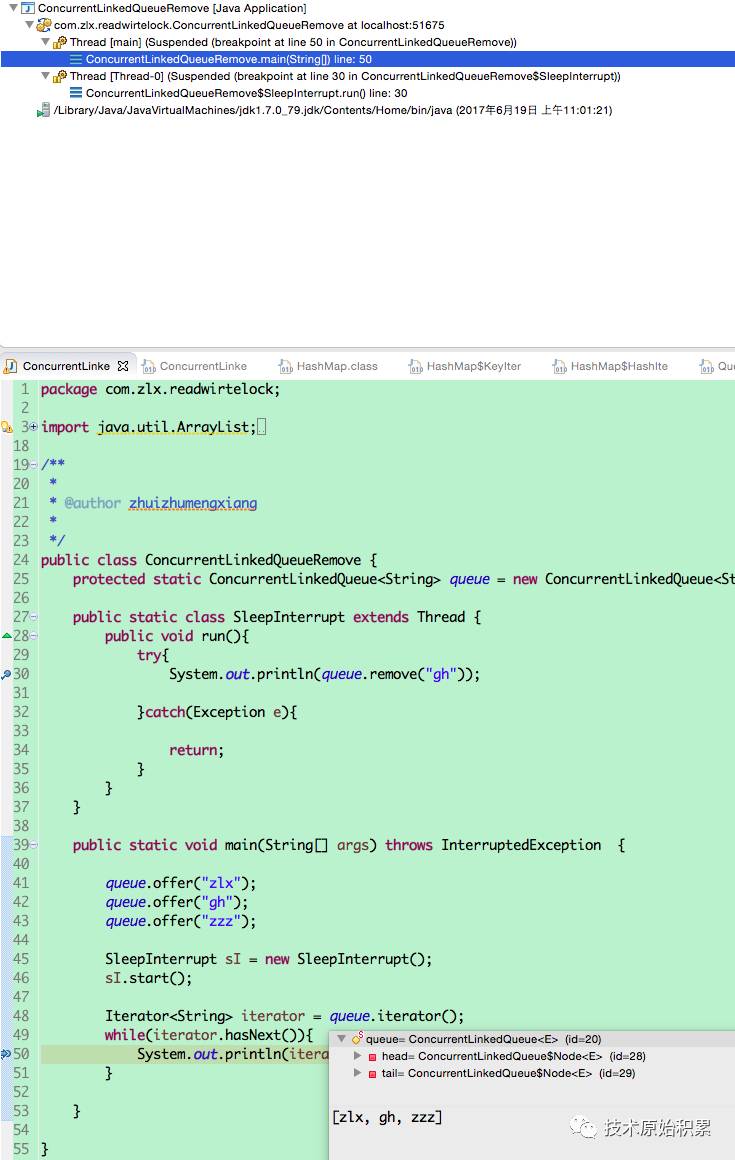Expand the head node in hover popup
The width and height of the screenshot is (735, 1160).
[357, 1056]
